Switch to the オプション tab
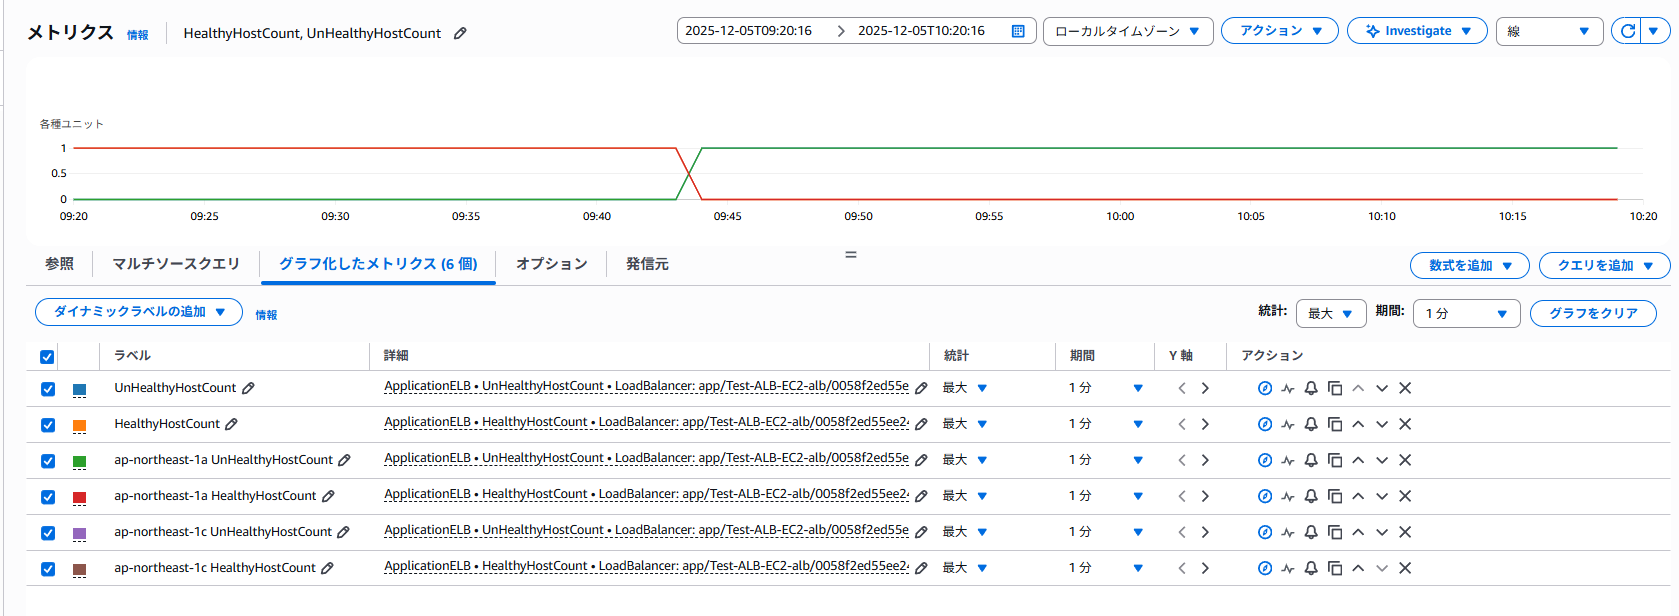The height and width of the screenshot is (616, 1679). 551,264
